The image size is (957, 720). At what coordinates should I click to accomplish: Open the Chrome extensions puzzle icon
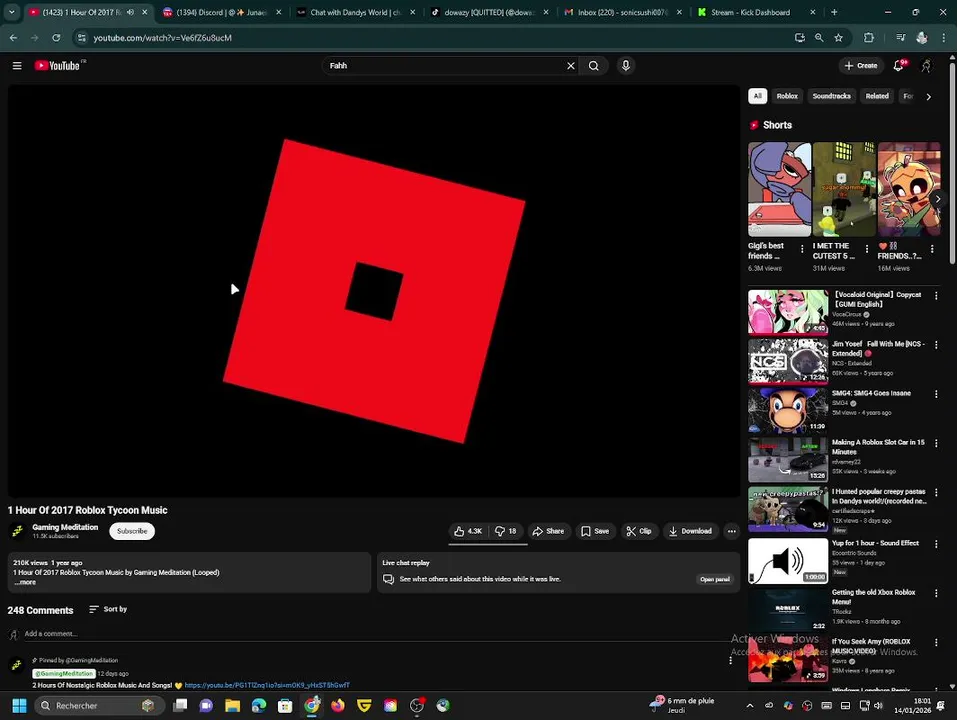(869, 37)
